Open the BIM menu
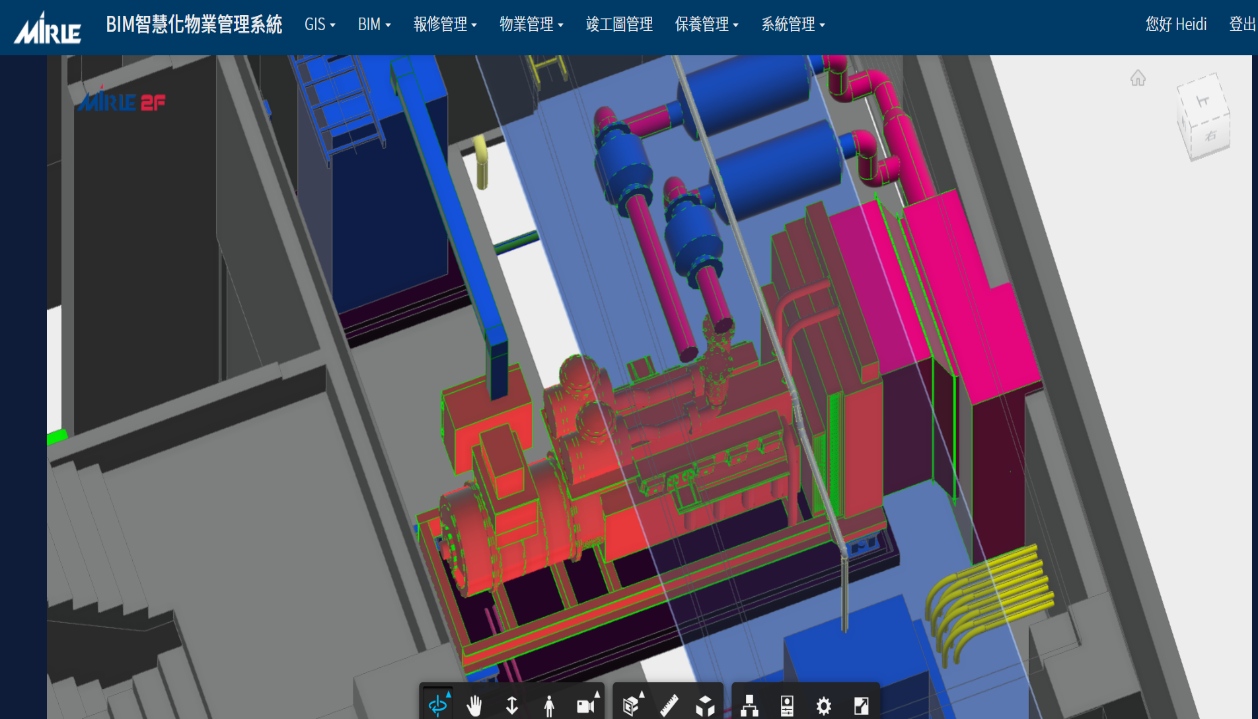Viewport: 1258px width, 719px height. pyautogui.click(x=372, y=25)
